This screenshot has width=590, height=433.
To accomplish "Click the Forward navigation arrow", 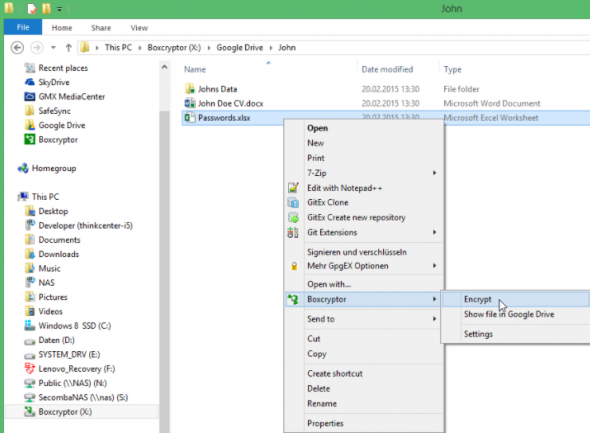I will (x=36, y=48).
